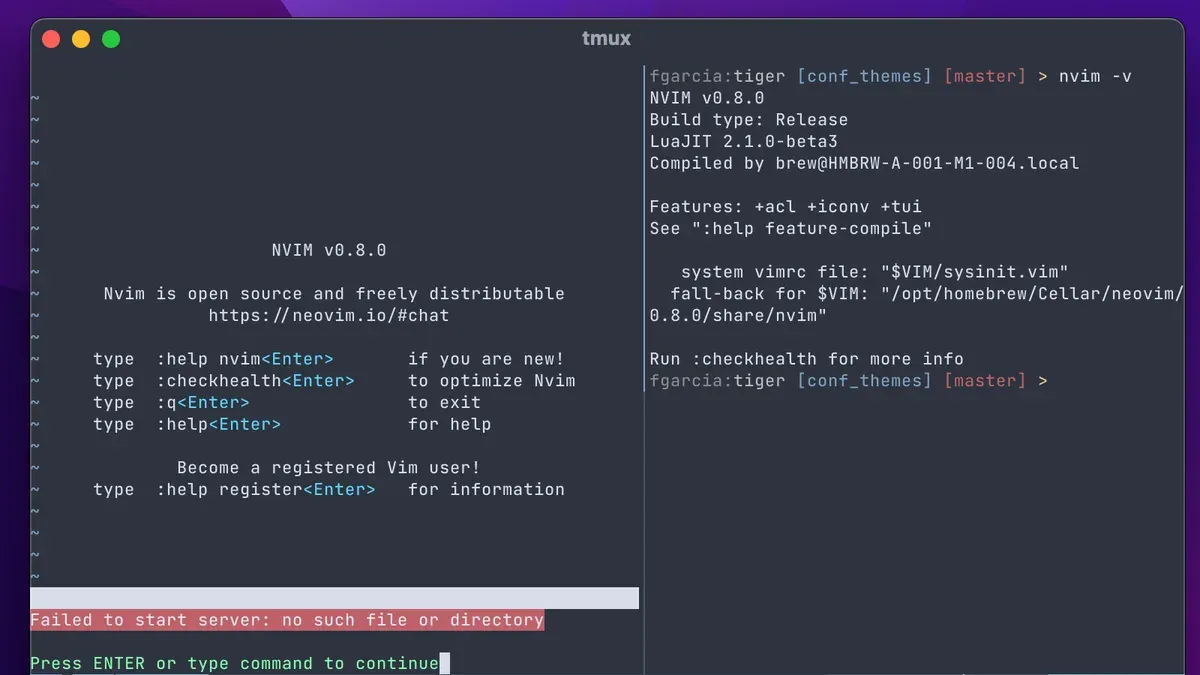This screenshot has width=1200, height=675.
Task: Click the highlighted nvim status line bar
Action: point(334,598)
